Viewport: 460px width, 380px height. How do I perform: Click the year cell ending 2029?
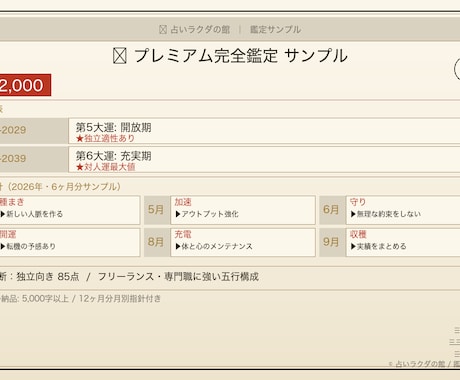click(x=33, y=131)
